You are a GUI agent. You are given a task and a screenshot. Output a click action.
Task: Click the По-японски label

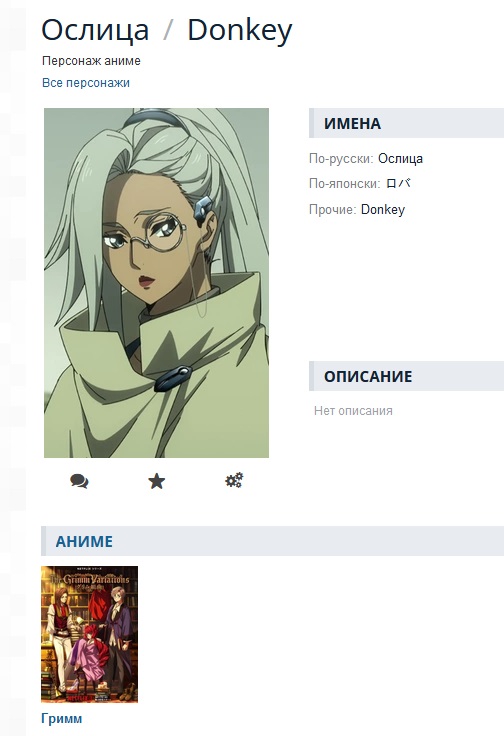tap(344, 184)
